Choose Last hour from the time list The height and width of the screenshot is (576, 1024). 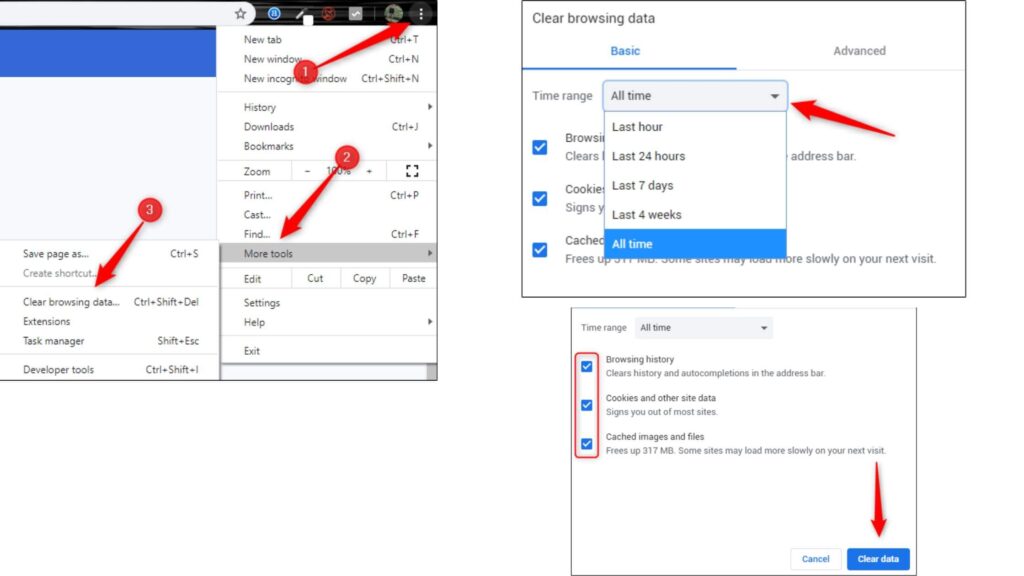[637, 128]
